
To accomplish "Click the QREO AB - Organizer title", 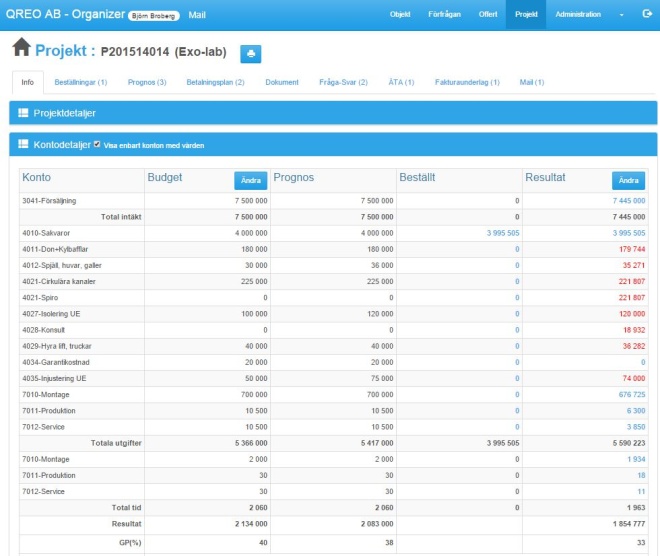I will [65, 14].
